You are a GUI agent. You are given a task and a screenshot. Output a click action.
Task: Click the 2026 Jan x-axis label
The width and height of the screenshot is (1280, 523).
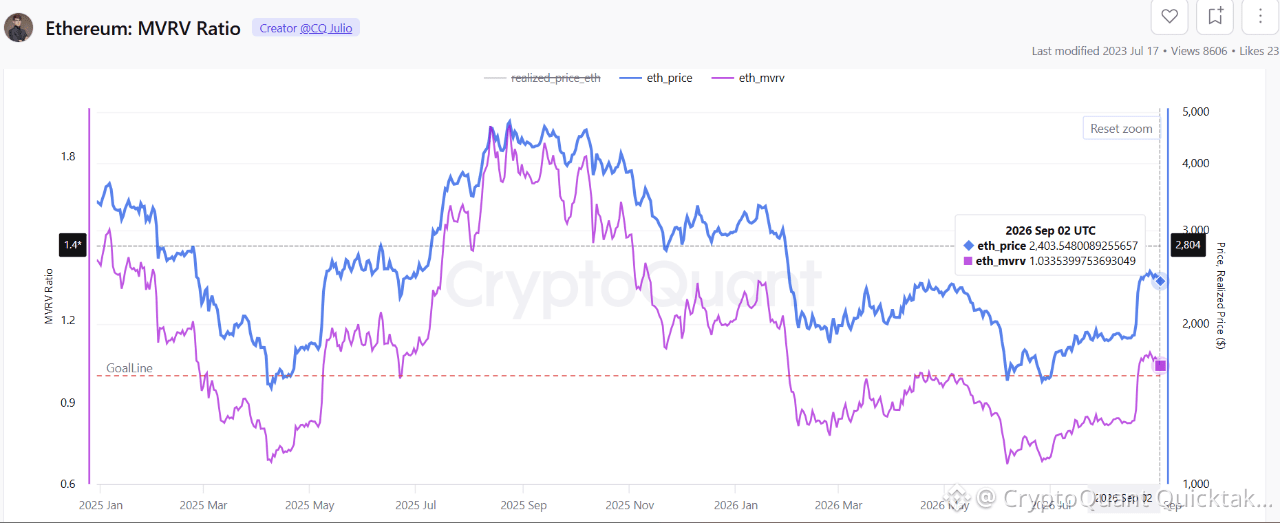point(736,505)
